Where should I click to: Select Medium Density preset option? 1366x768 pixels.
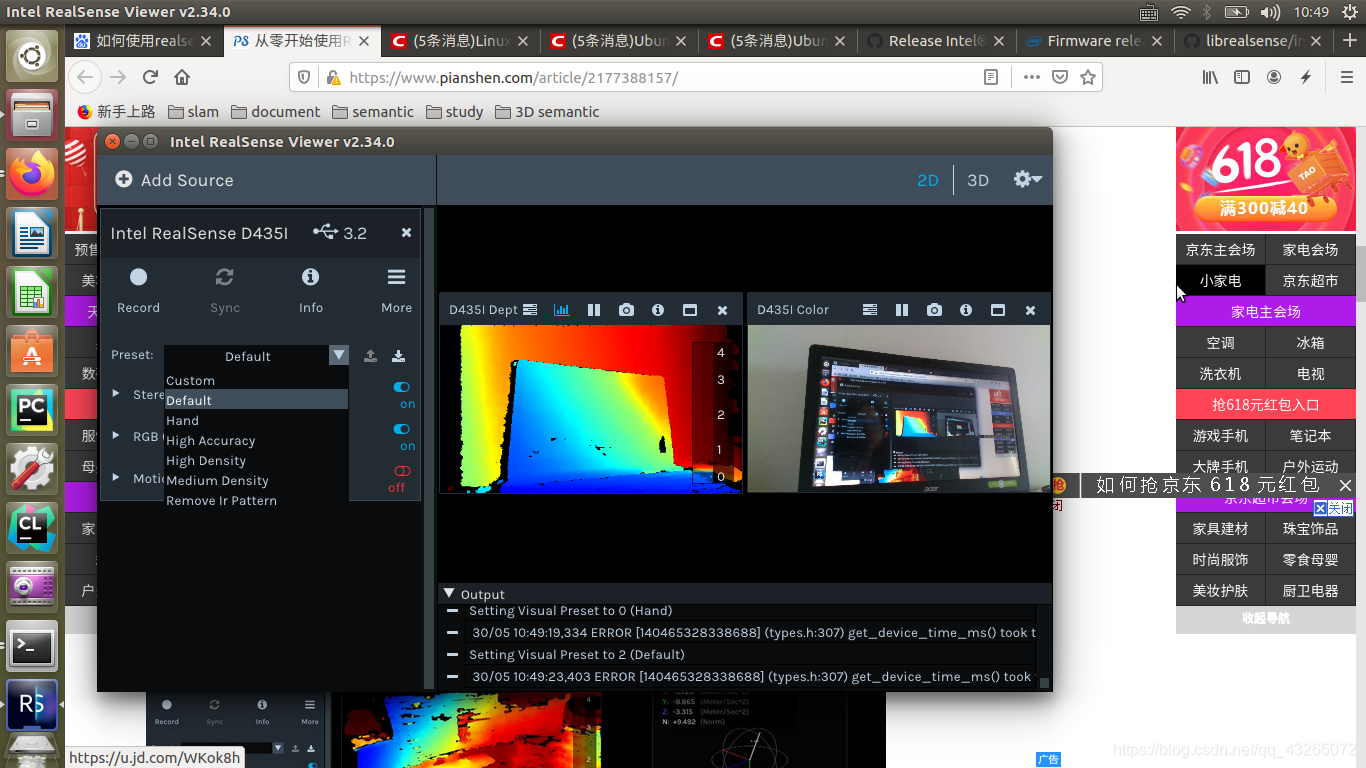coord(256,480)
